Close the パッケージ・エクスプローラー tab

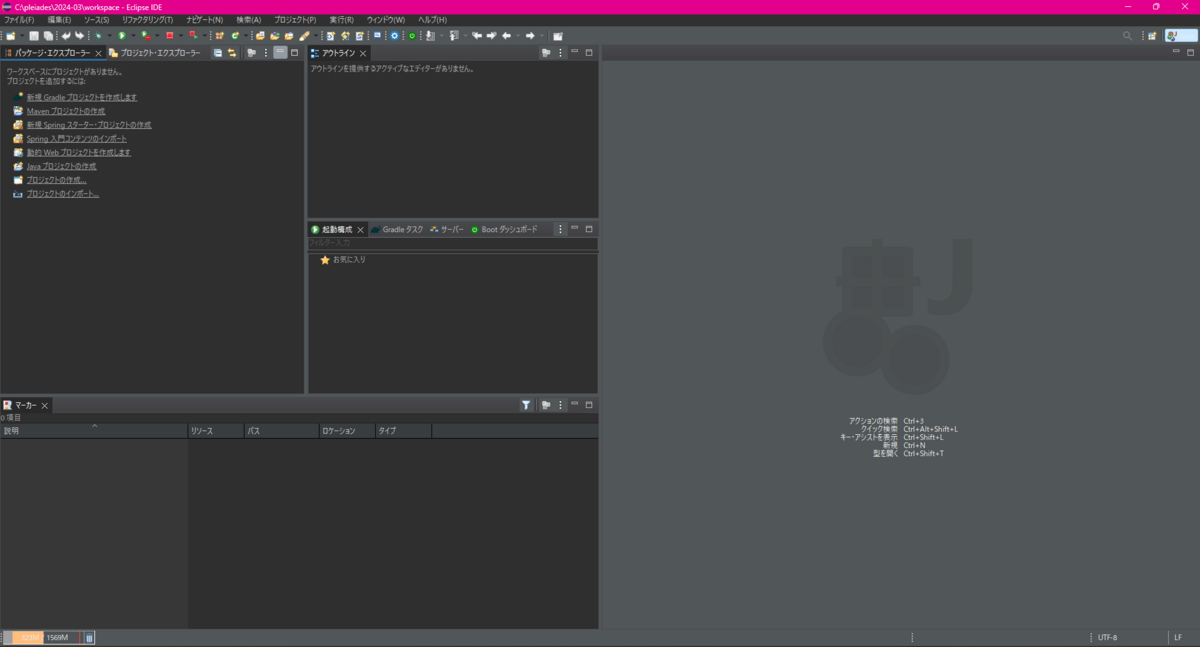[98, 53]
